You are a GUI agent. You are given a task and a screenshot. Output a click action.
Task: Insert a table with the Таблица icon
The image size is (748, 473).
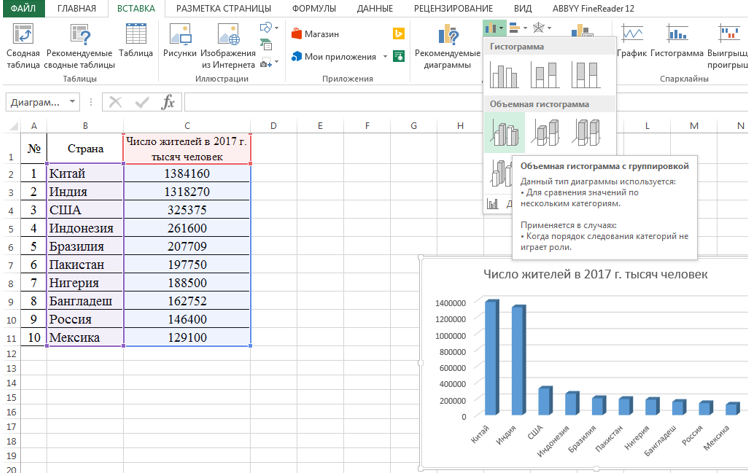point(135,36)
